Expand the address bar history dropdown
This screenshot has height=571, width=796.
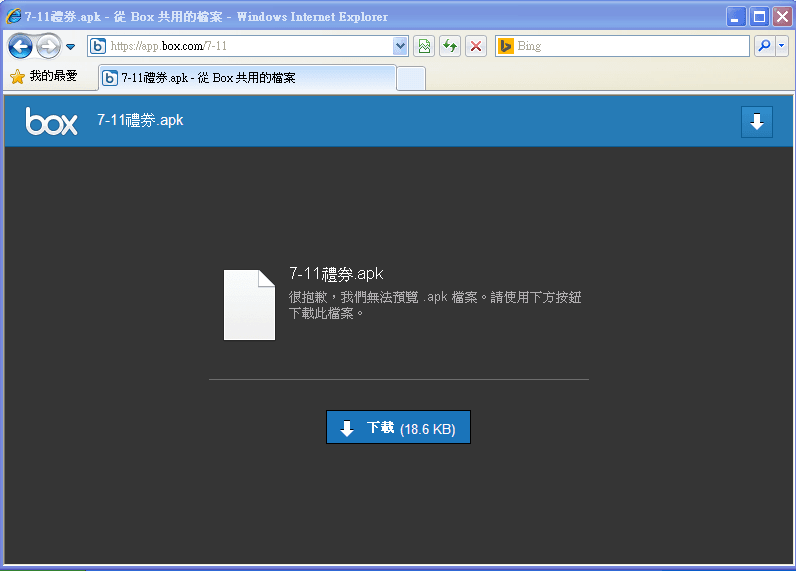tap(400, 46)
